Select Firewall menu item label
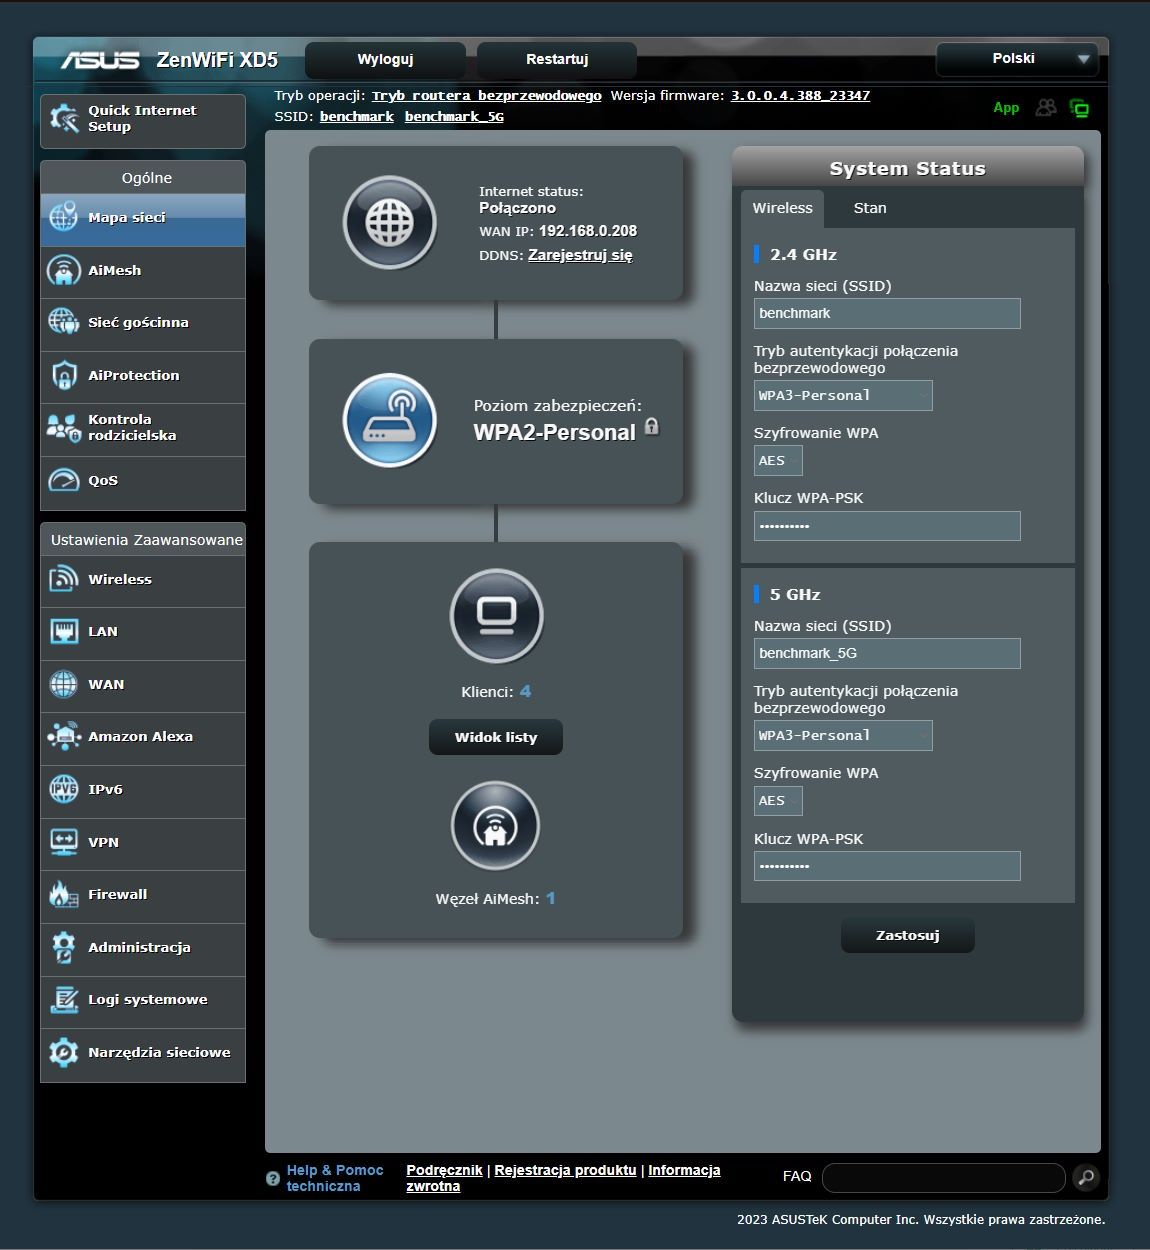Viewport: 1150px width, 1250px height. pos(118,894)
